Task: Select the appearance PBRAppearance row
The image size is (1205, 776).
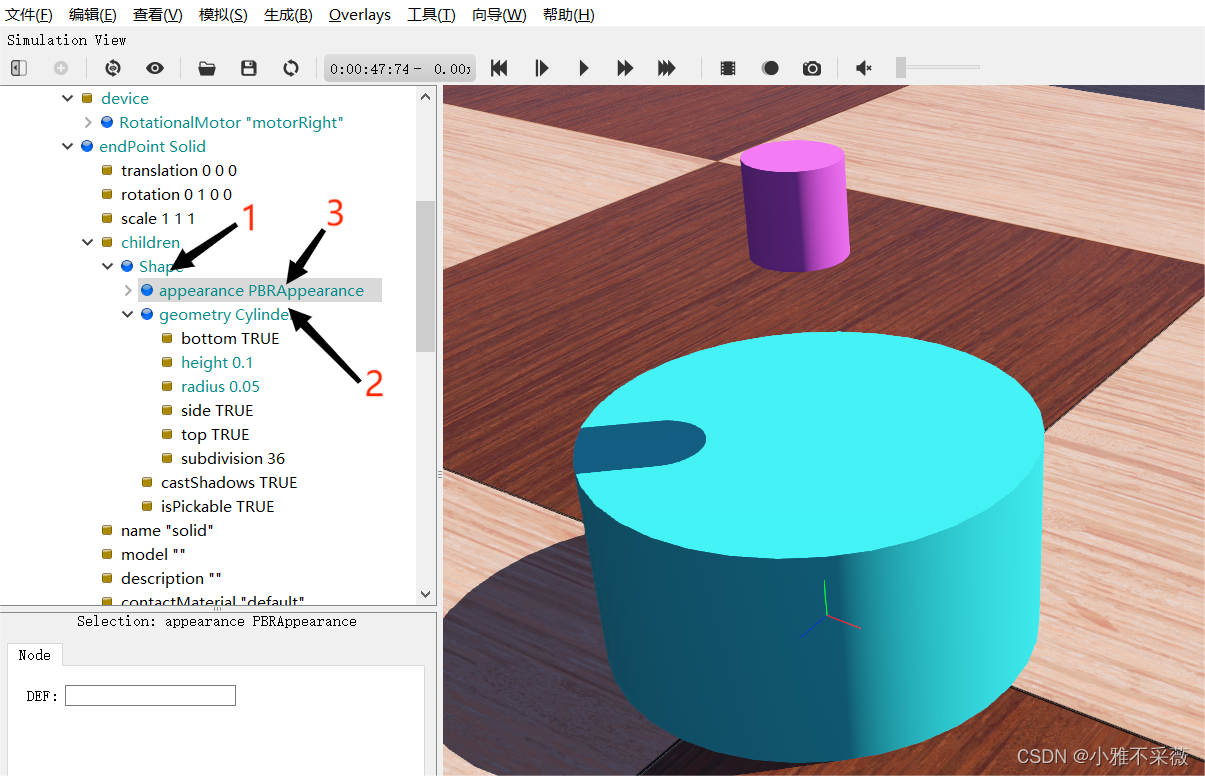Action: 260,290
